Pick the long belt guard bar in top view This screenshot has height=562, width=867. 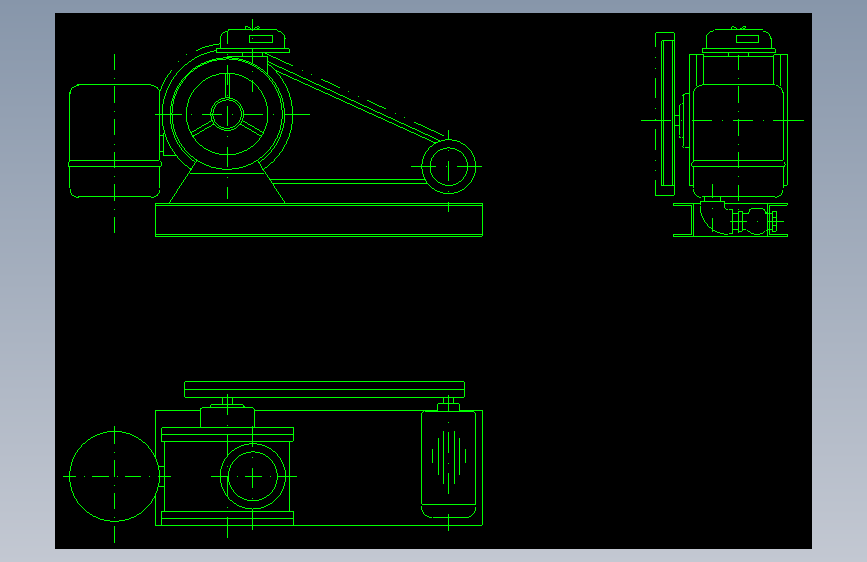325,389
